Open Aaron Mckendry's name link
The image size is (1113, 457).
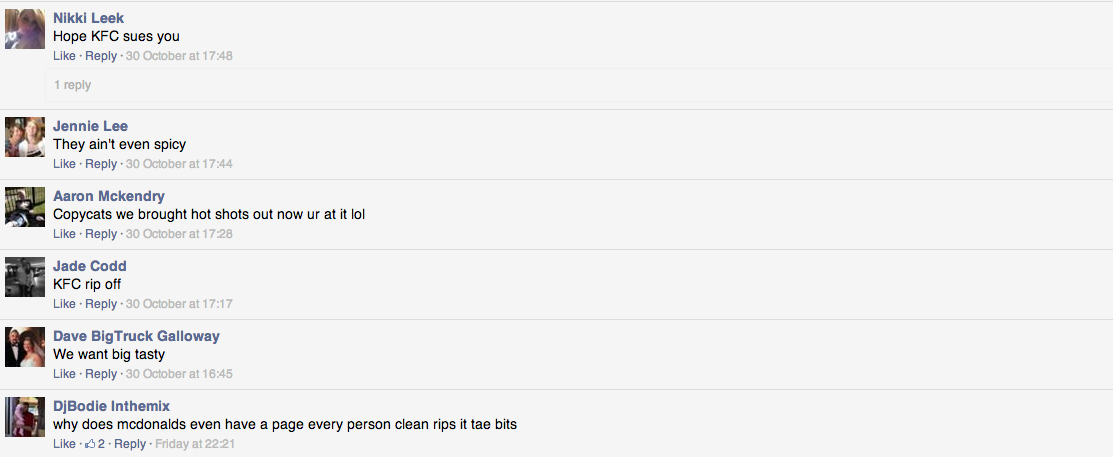[x=109, y=197]
